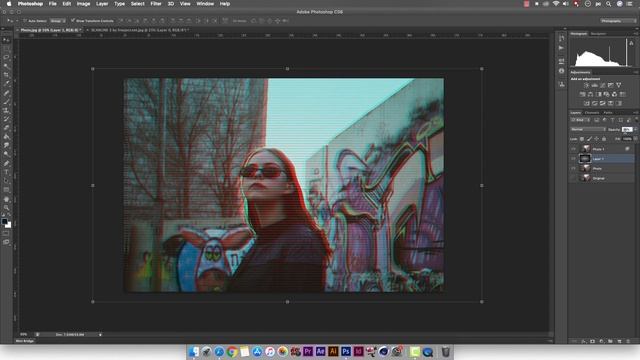The height and width of the screenshot is (360, 640).
Task: Show the Original layer
Action: click(573, 178)
